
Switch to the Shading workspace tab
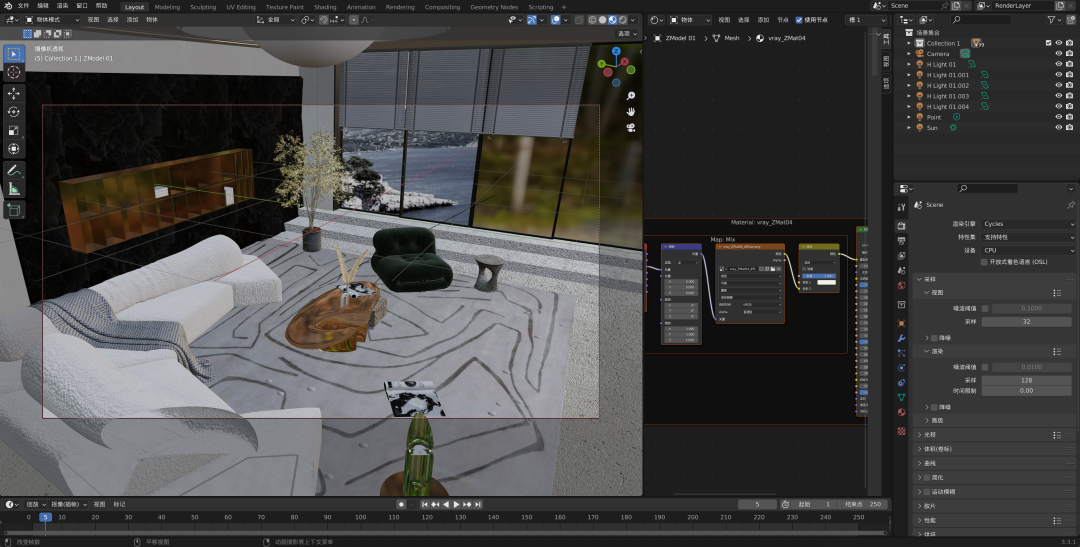pos(325,7)
